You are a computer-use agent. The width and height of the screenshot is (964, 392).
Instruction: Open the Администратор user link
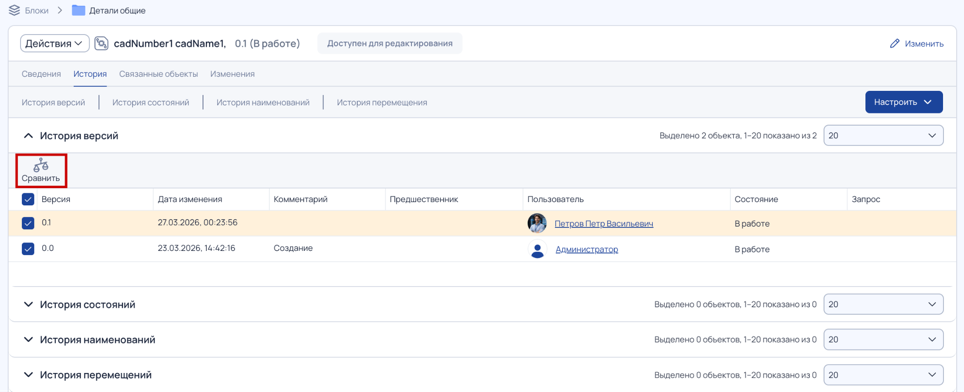tap(587, 249)
